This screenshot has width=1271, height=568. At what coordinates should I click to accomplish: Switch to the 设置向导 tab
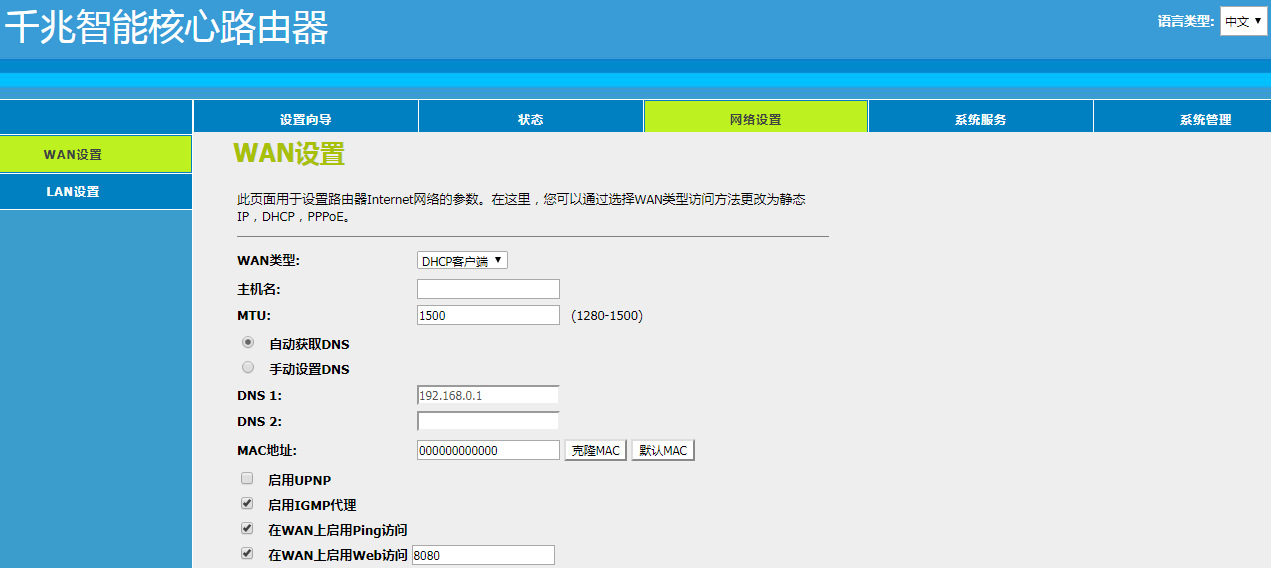point(305,119)
